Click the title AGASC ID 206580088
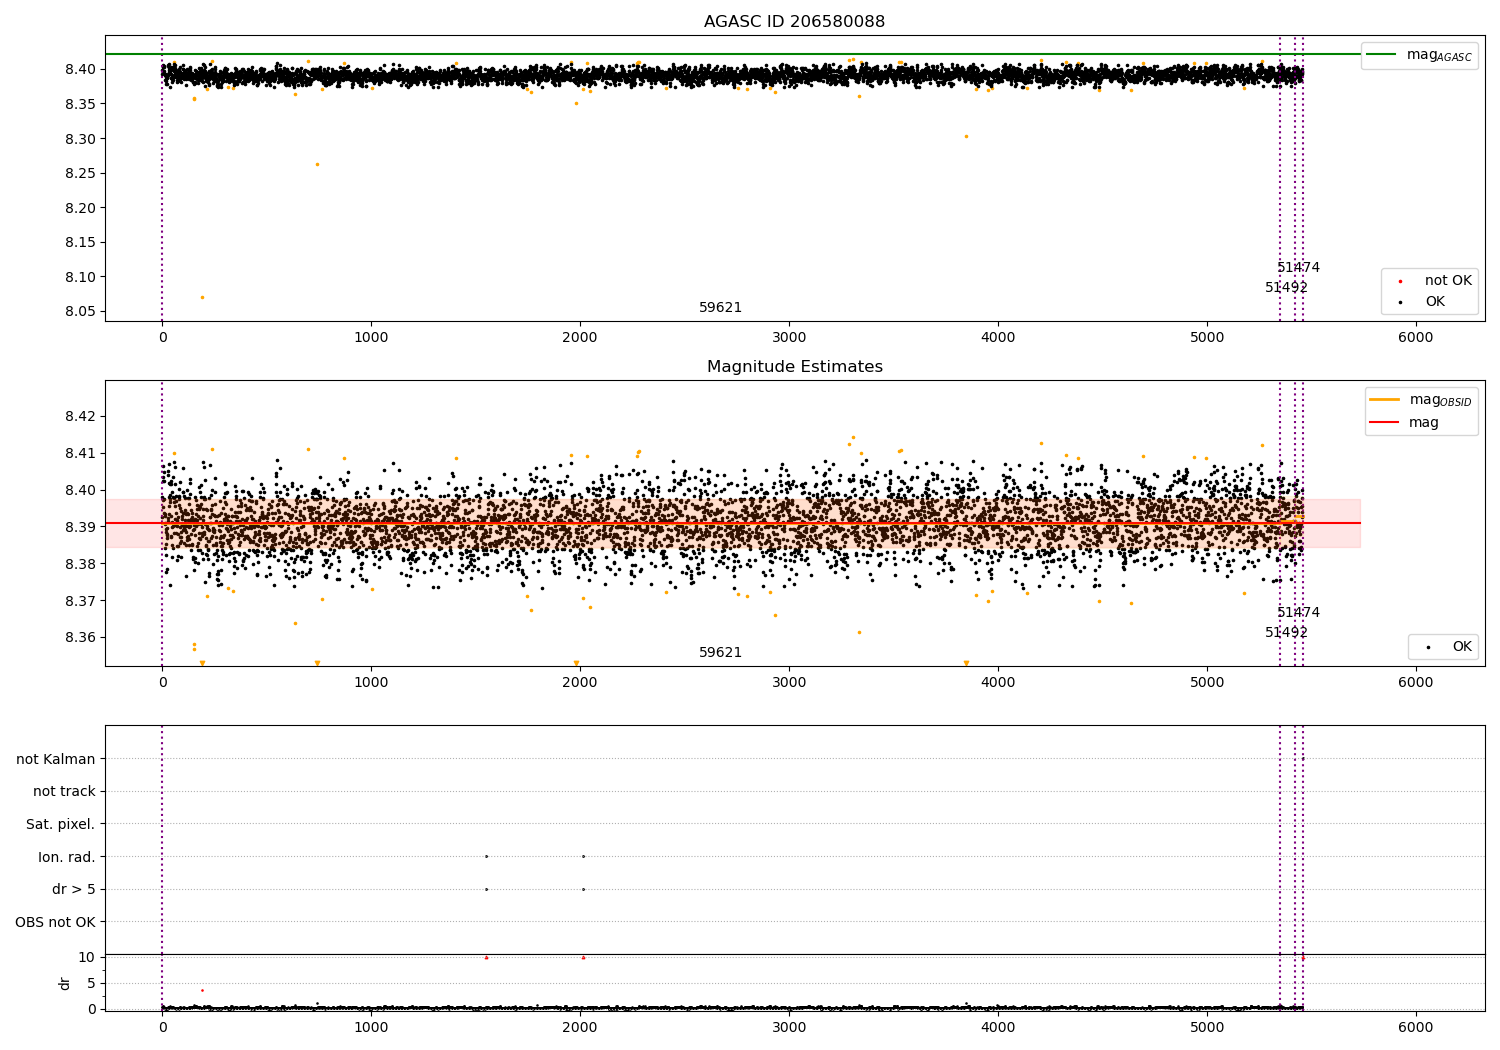Image resolution: width=1500 pixels, height=1050 pixels. point(794,22)
